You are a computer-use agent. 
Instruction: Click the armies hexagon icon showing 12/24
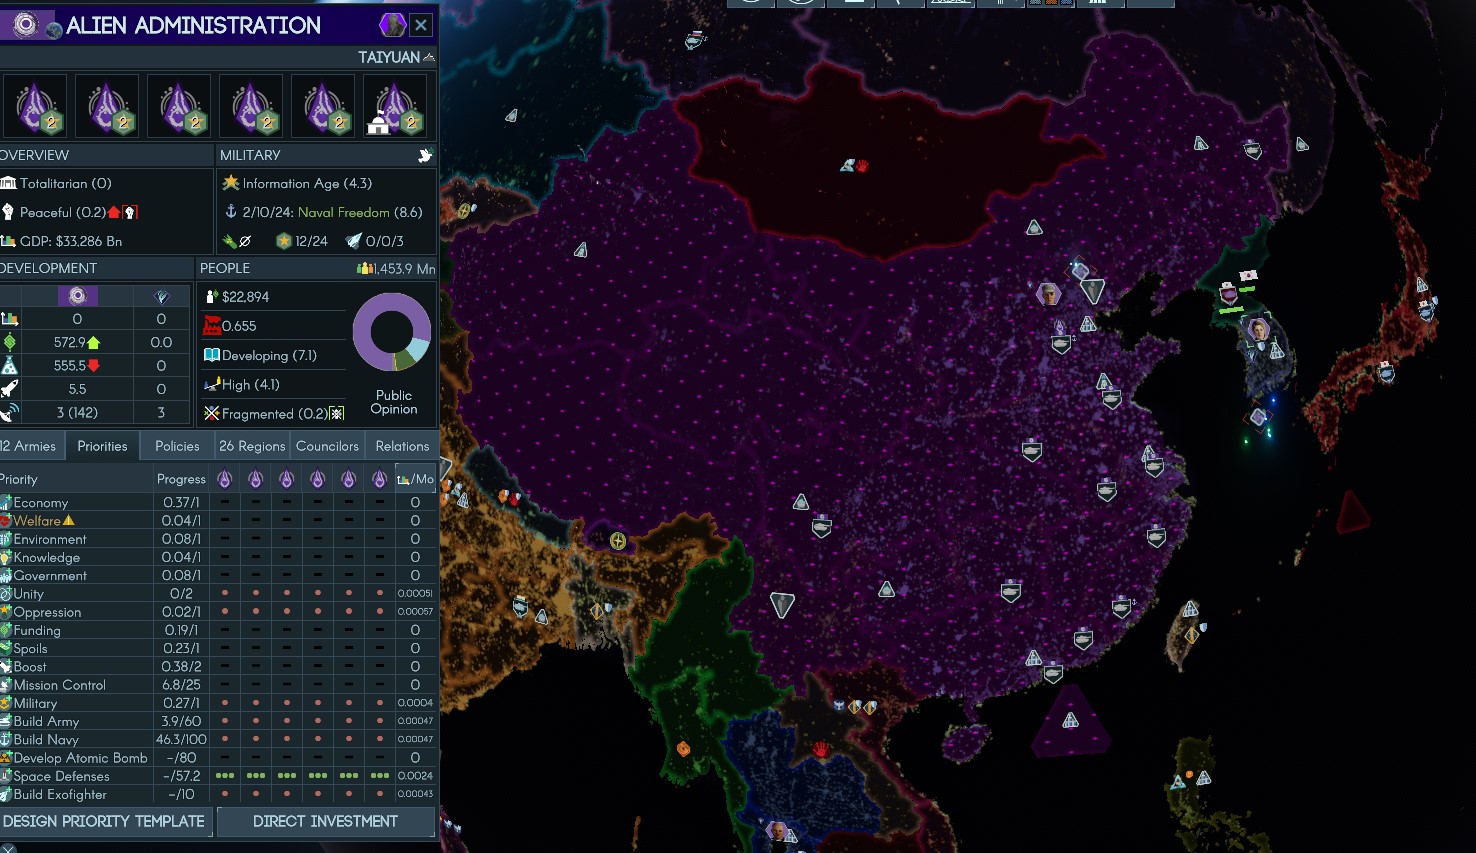(x=284, y=241)
